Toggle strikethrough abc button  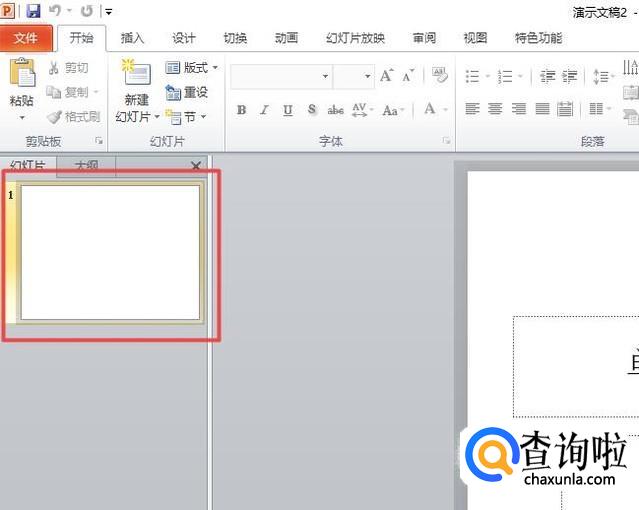pos(335,110)
